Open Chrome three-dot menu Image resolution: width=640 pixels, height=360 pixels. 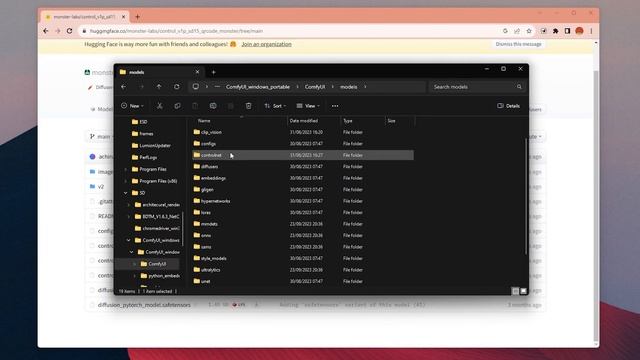click(x=591, y=31)
